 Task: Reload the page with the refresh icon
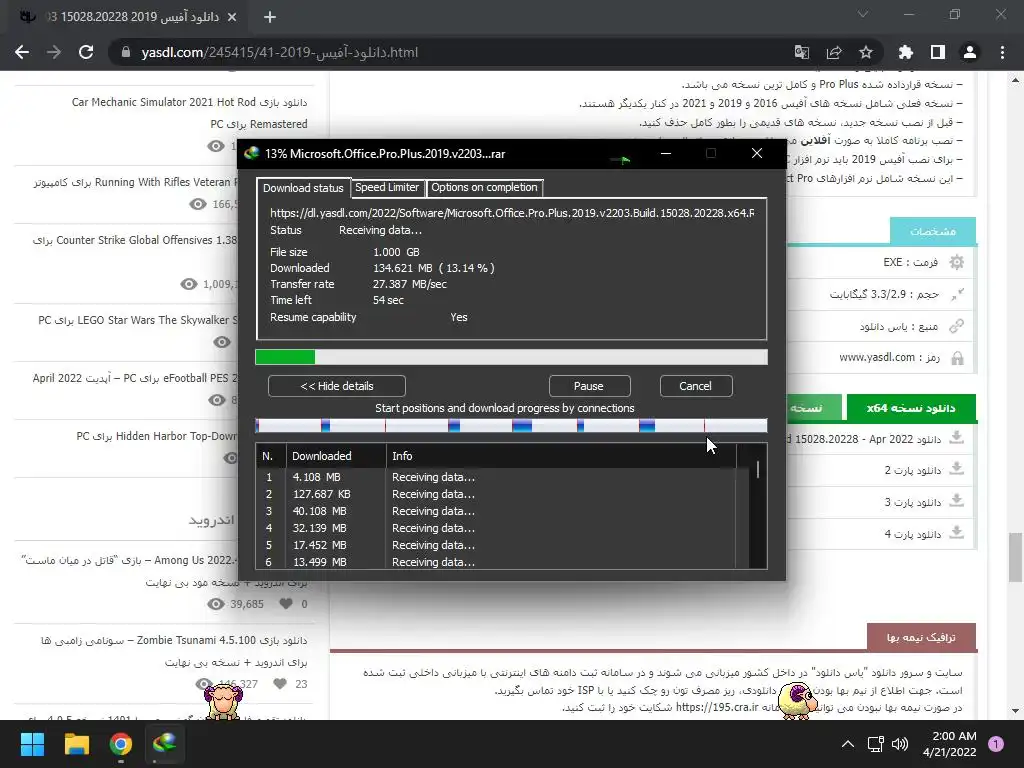coord(86,52)
